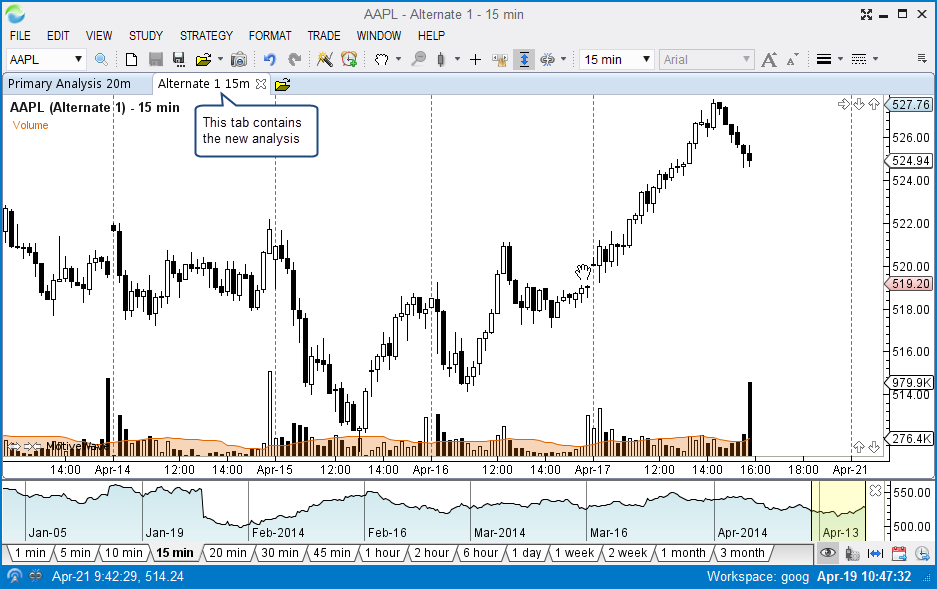Open the STUDY menu

(x=146, y=36)
